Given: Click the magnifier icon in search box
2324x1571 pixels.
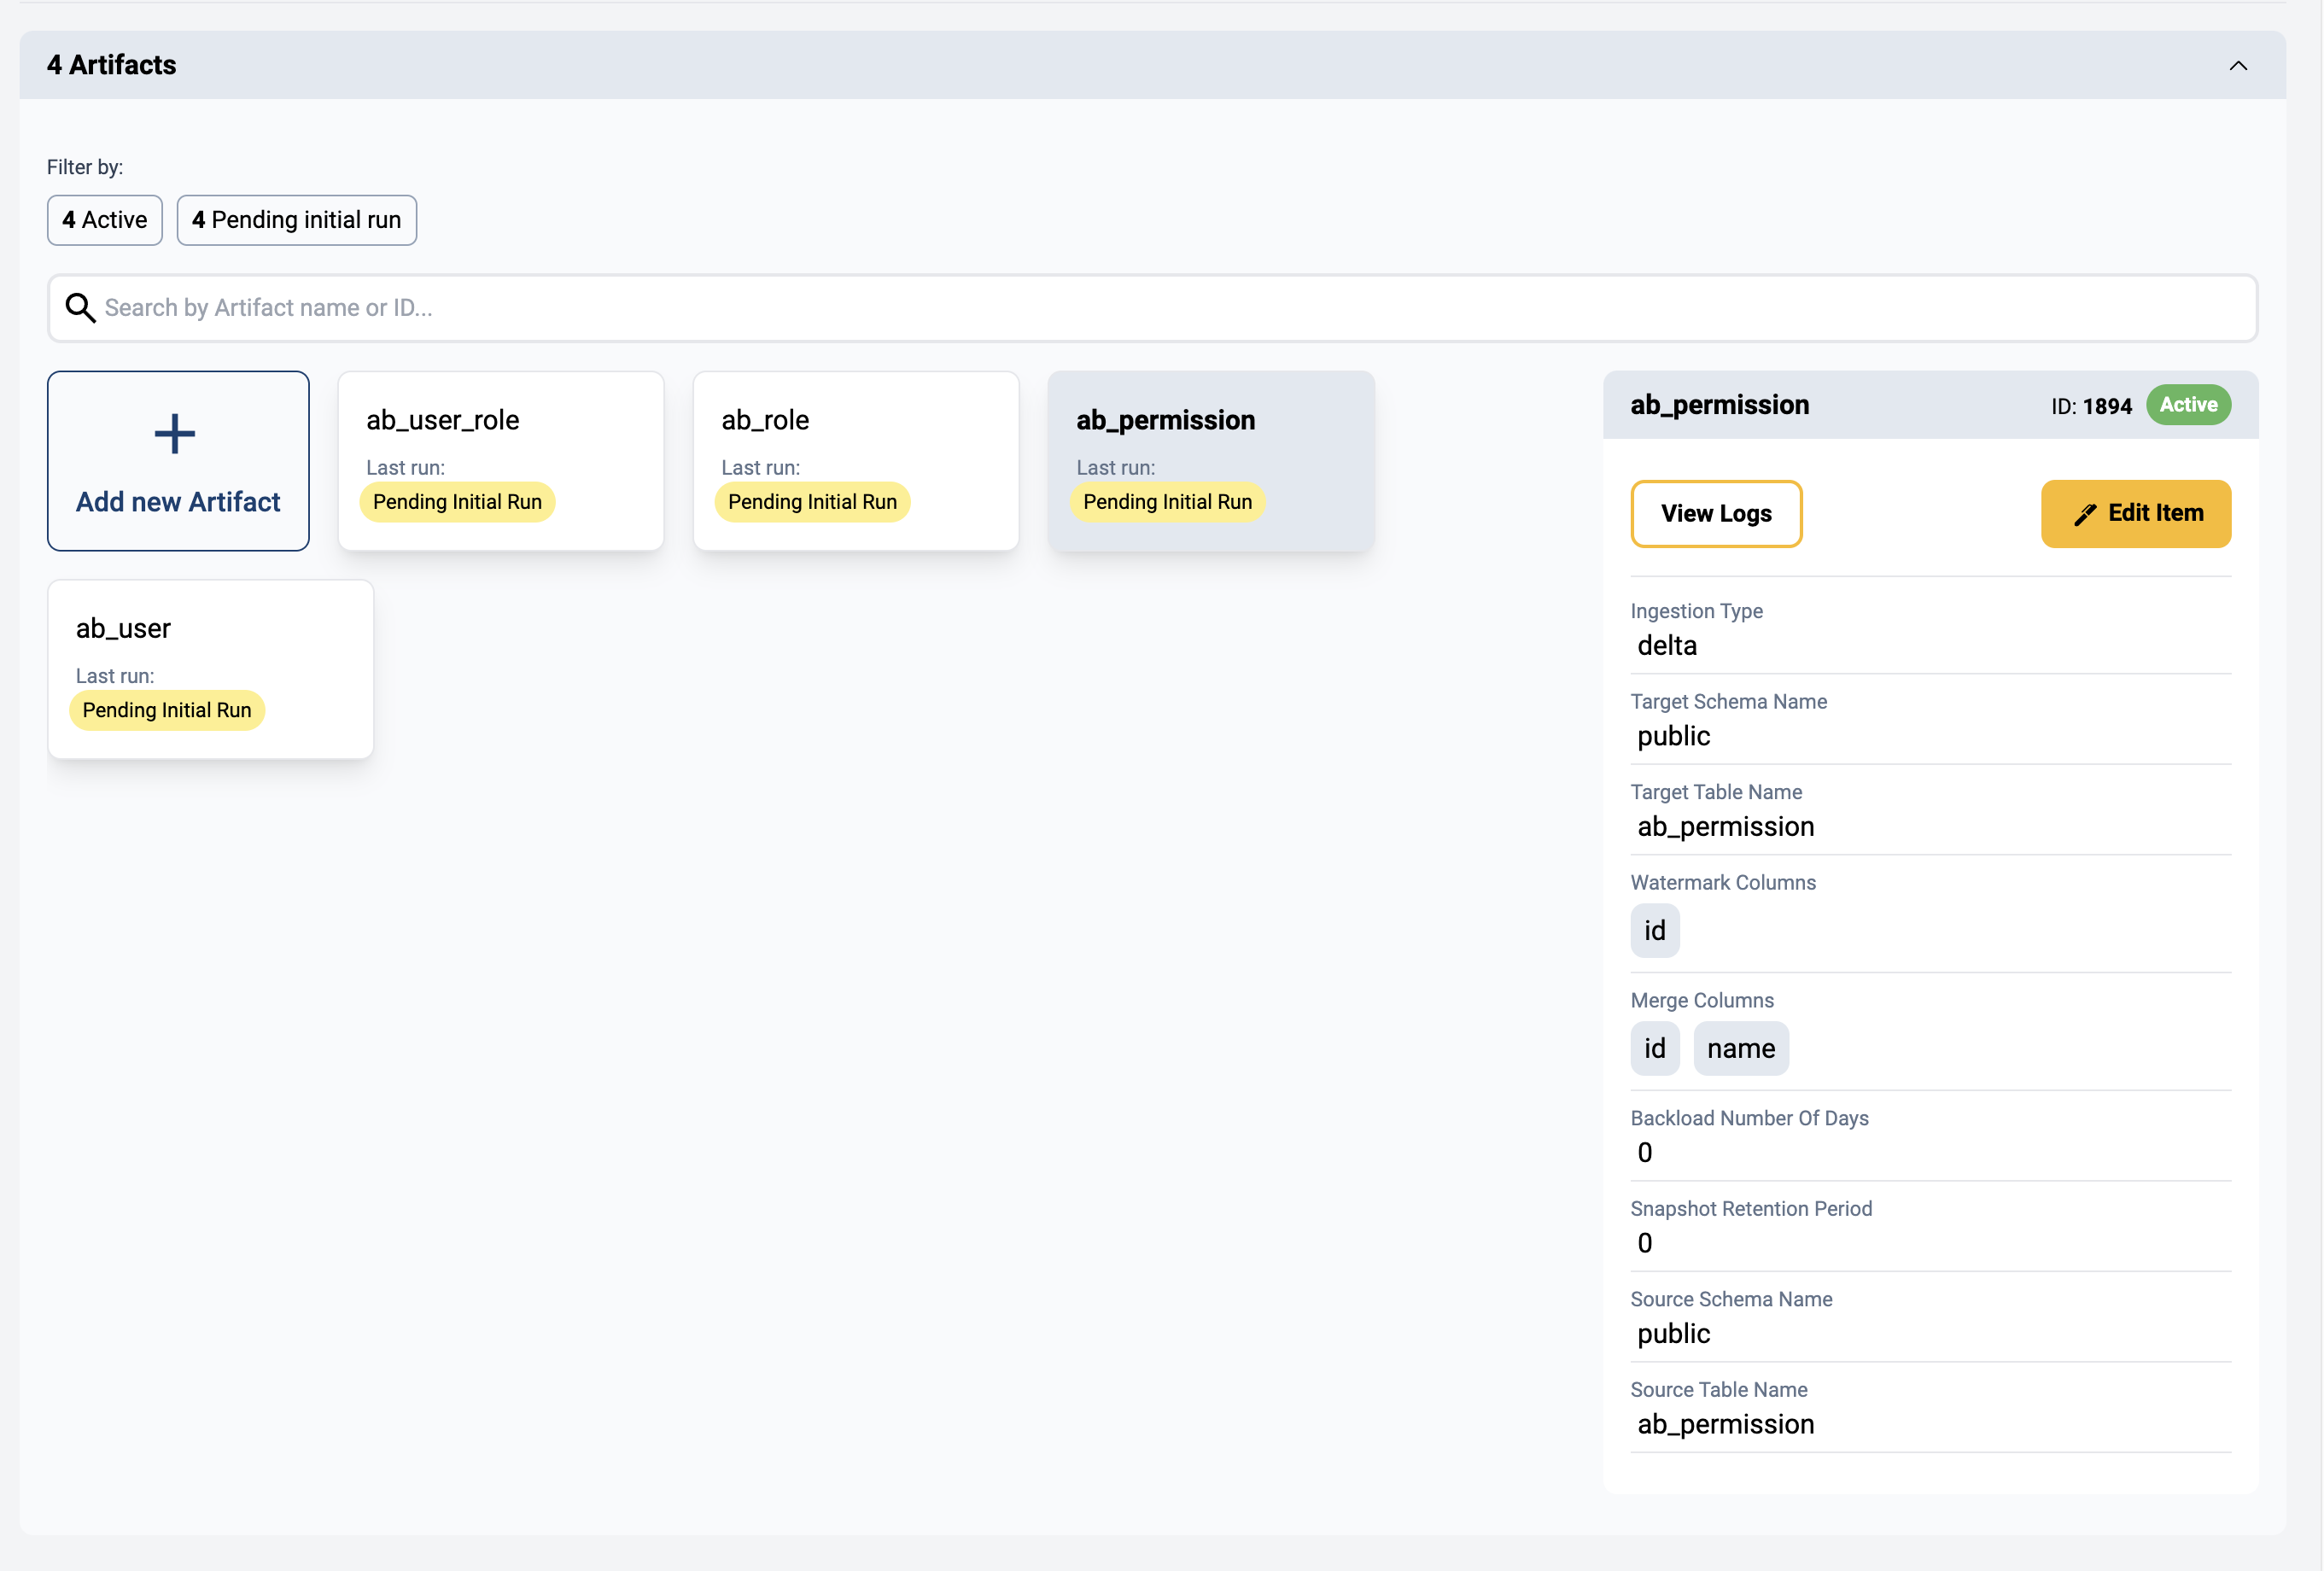Looking at the screenshot, I should pos(80,308).
